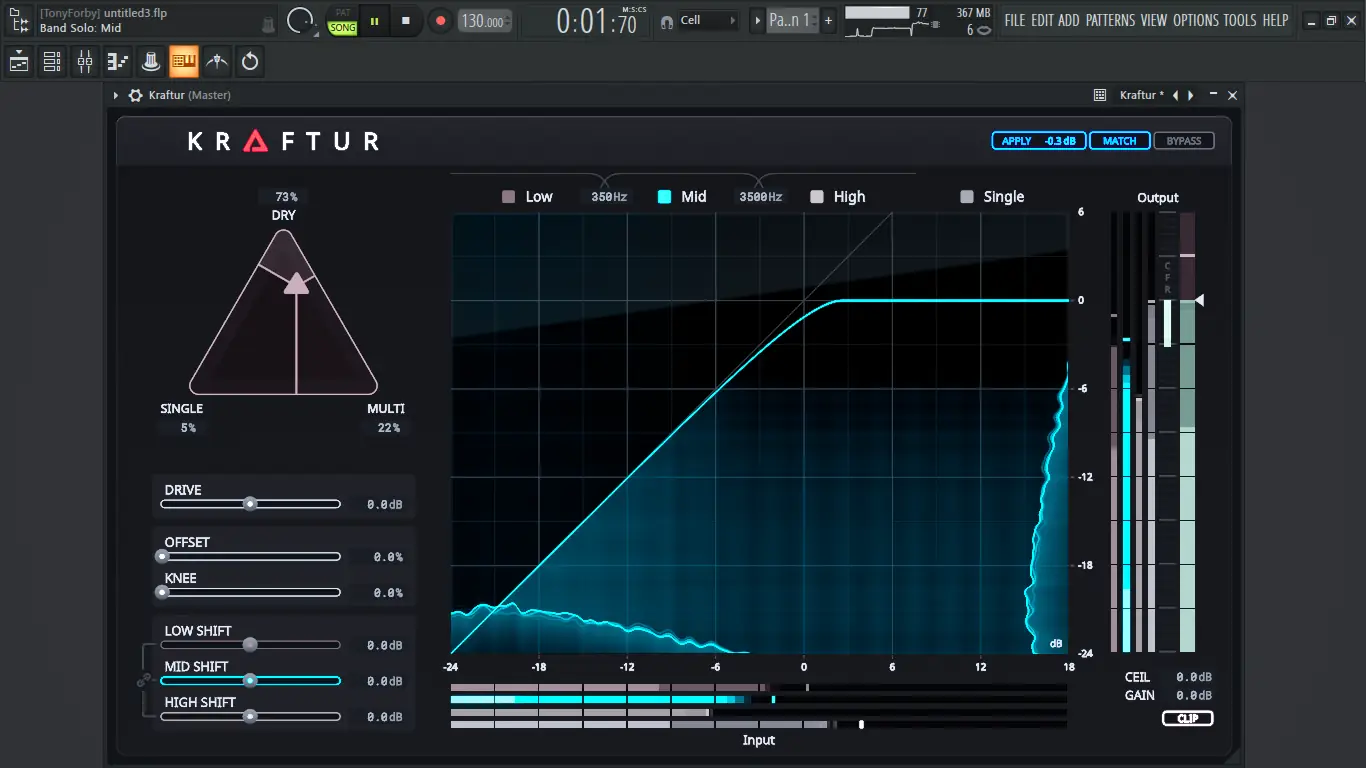Toggle the Low band solo
Image resolution: width=1366 pixels, height=768 pixels.
pos(508,197)
